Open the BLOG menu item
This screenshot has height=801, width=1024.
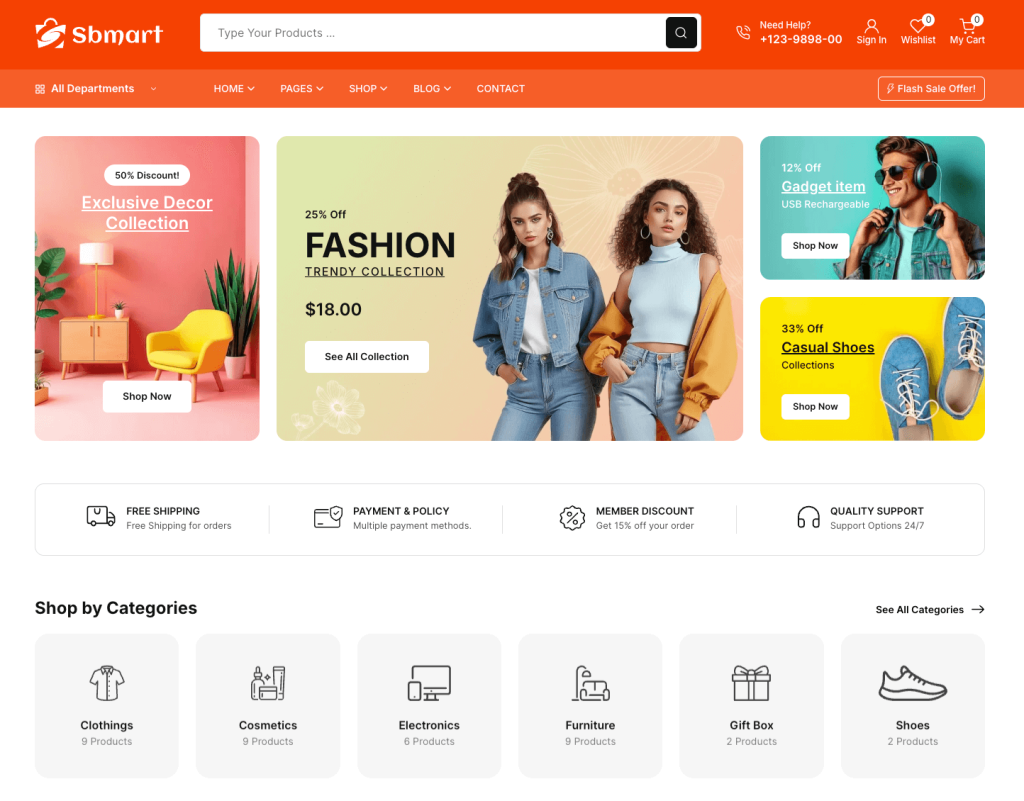432,89
